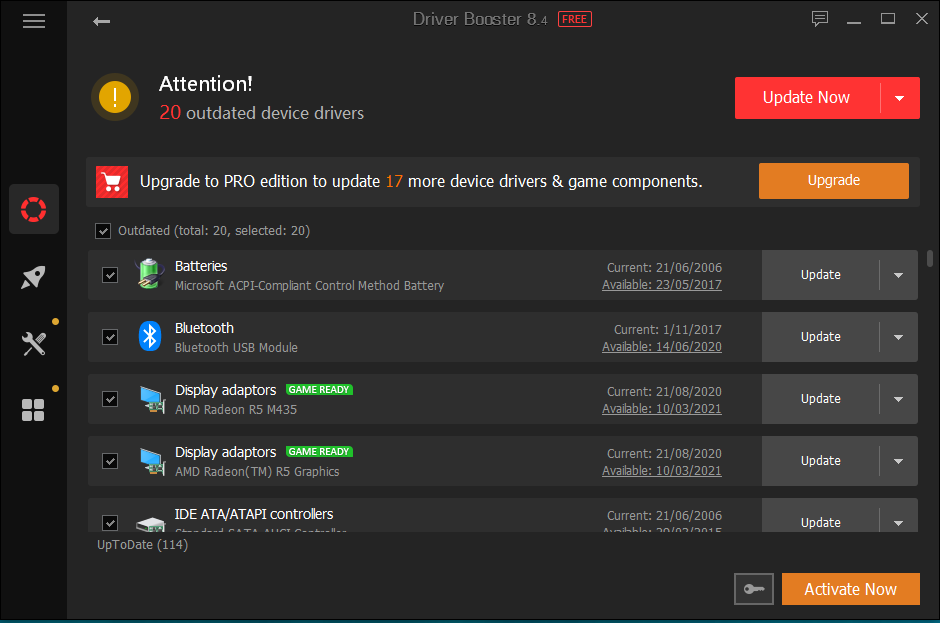Open the Boost rocket sidebar icon

coord(34,277)
